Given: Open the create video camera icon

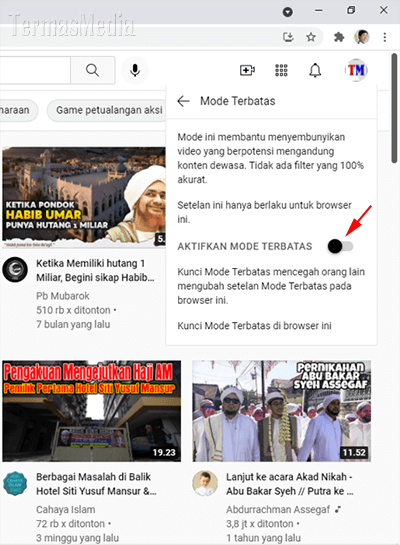Looking at the screenshot, I should pos(247,70).
